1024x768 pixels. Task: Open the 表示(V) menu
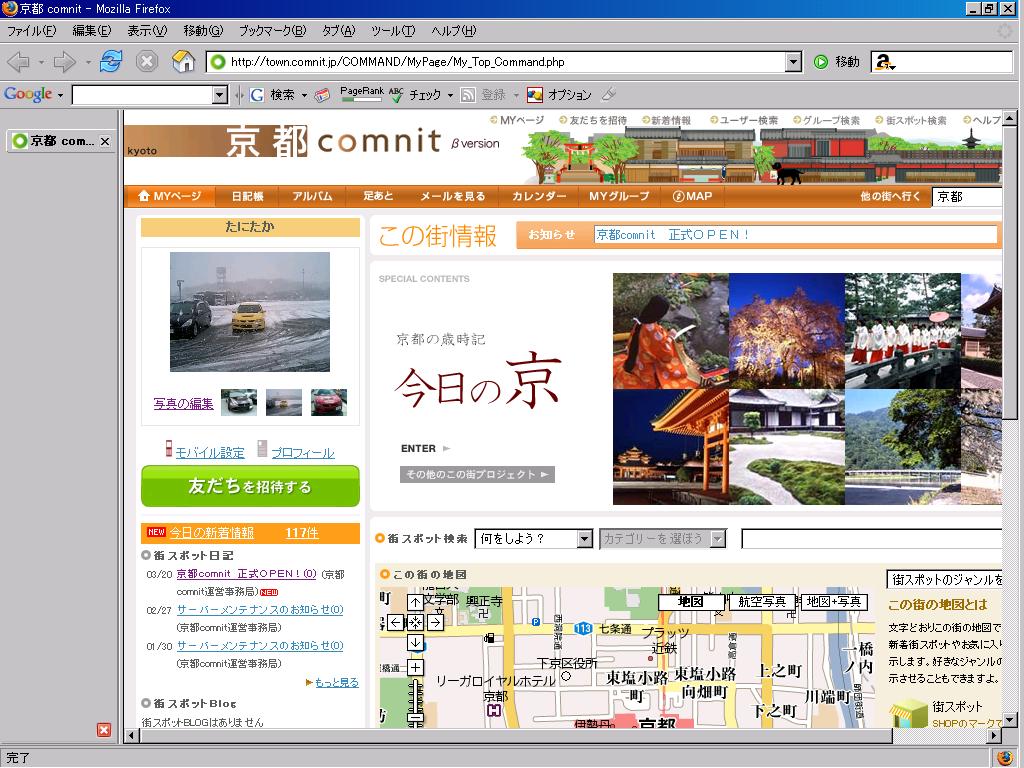tap(147, 31)
